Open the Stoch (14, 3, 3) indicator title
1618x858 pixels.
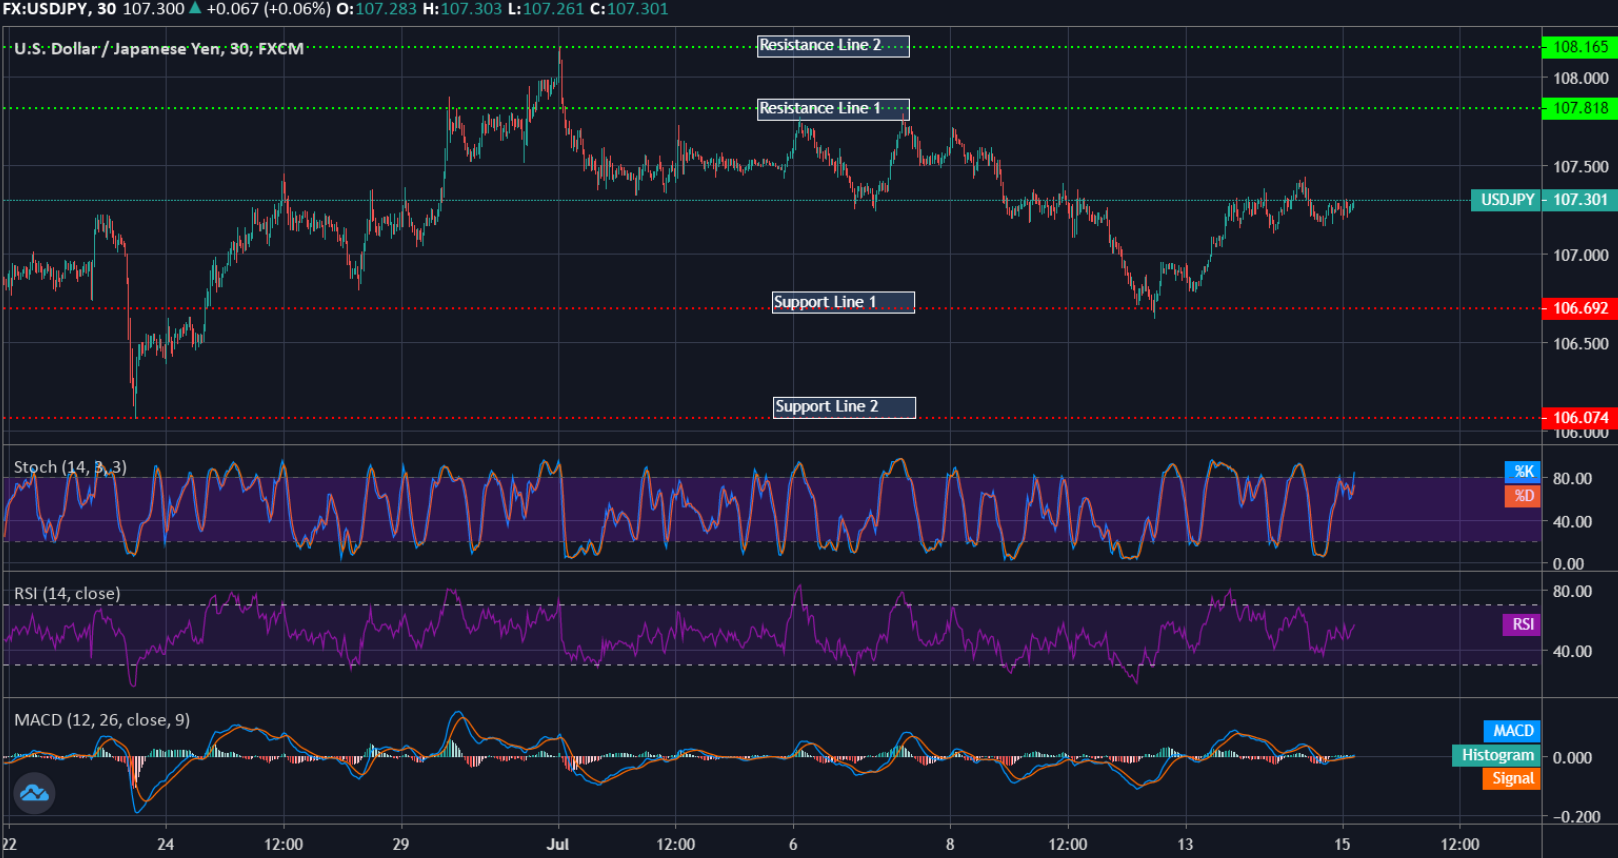[x=70, y=467]
